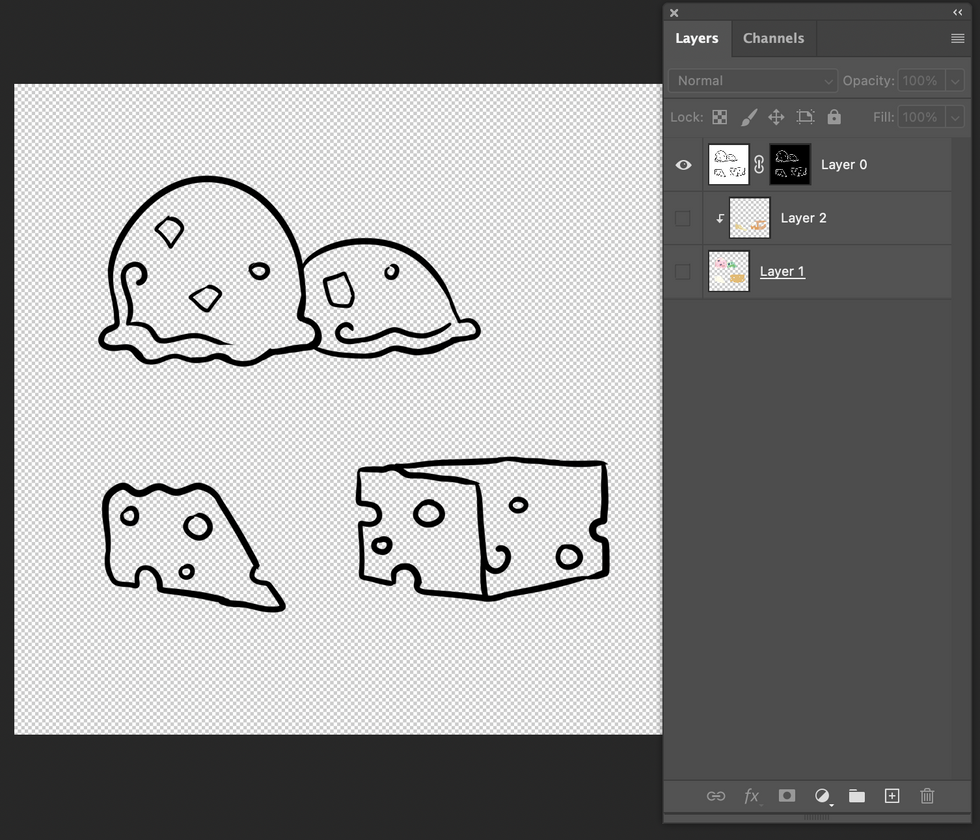Lock image pixels brush icon
The image size is (980, 840).
(749, 117)
